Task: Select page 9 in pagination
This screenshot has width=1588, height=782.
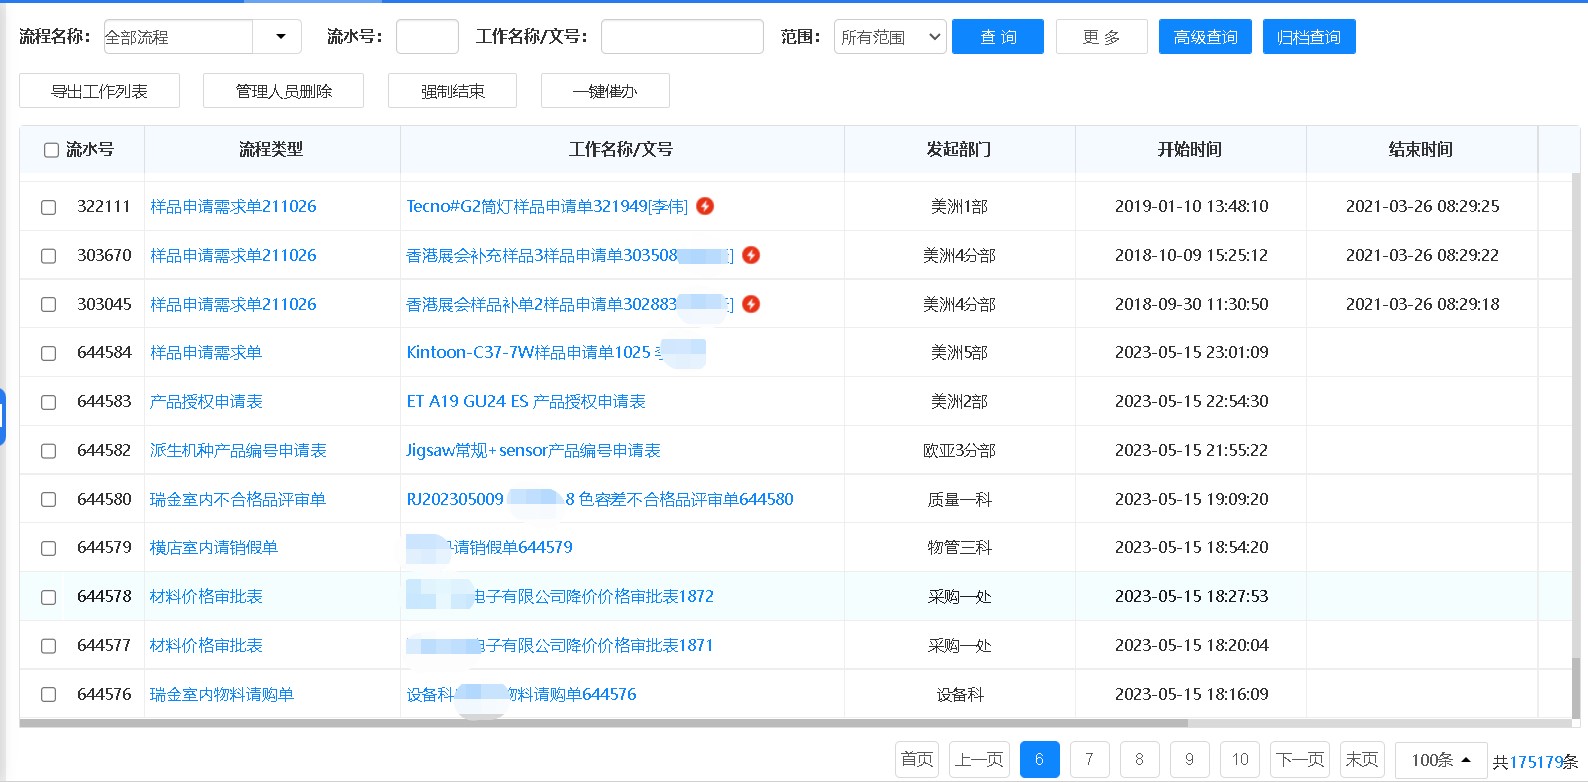Action: [x=1189, y=760]
